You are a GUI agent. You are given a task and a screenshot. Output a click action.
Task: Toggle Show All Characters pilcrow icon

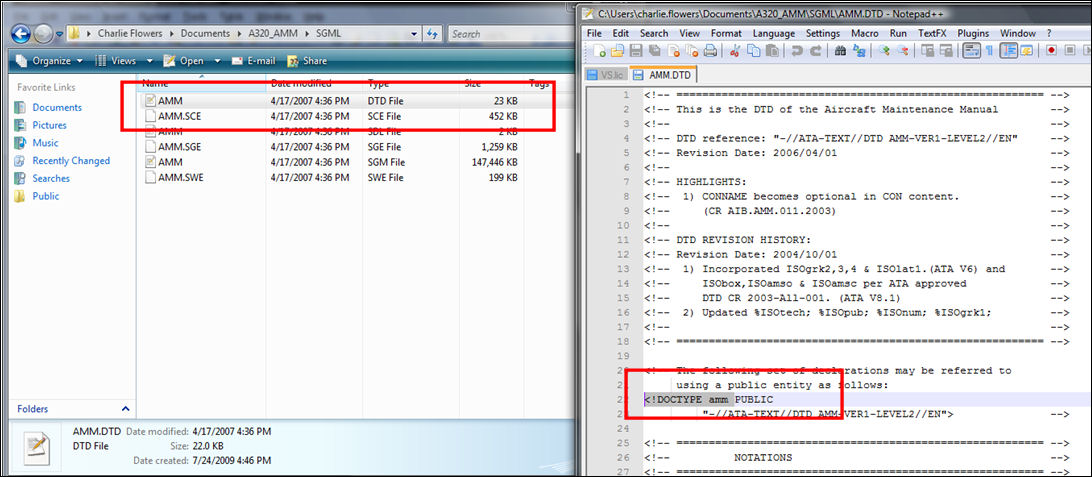[989, 51]
